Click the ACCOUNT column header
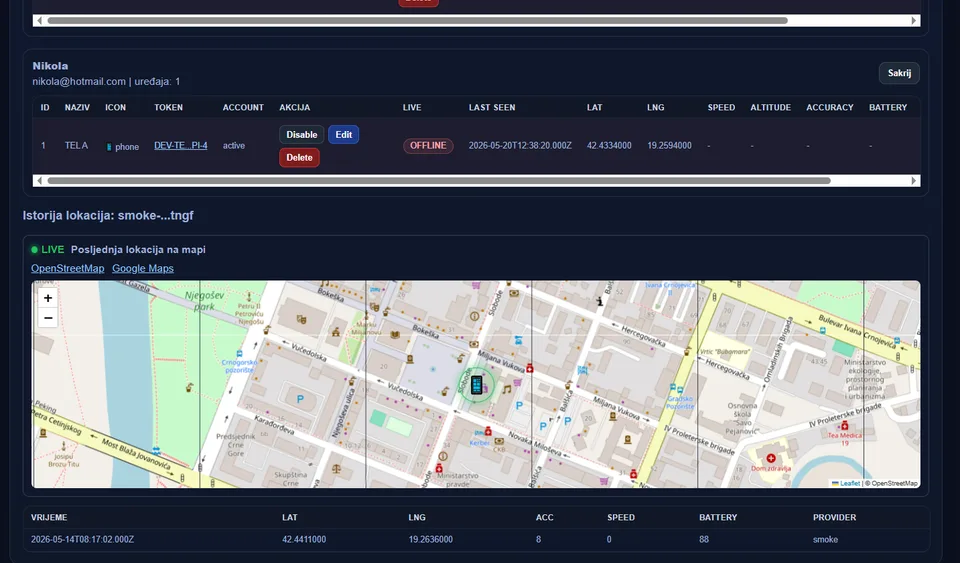The image size is (960, 563). (x=243, y=107)
